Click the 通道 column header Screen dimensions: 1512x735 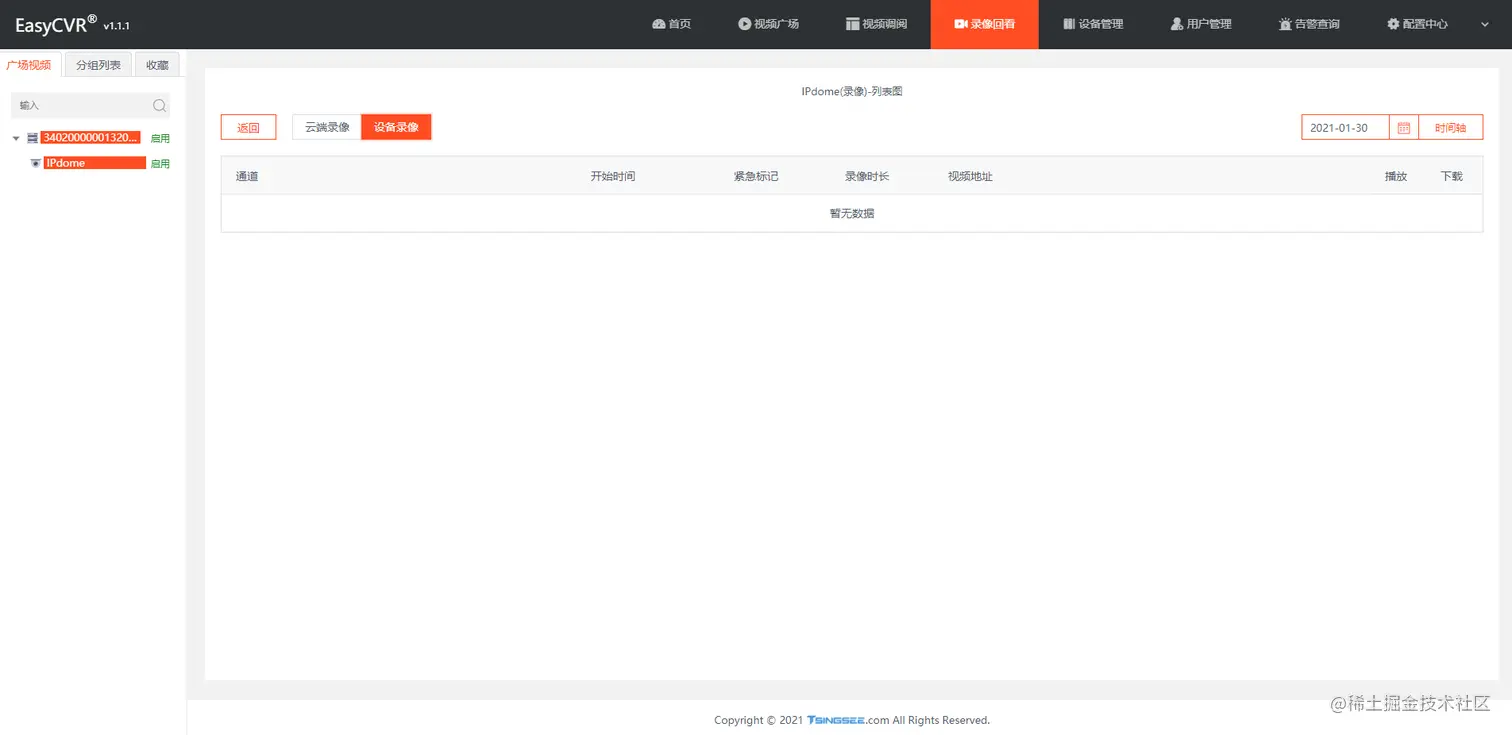247,176
